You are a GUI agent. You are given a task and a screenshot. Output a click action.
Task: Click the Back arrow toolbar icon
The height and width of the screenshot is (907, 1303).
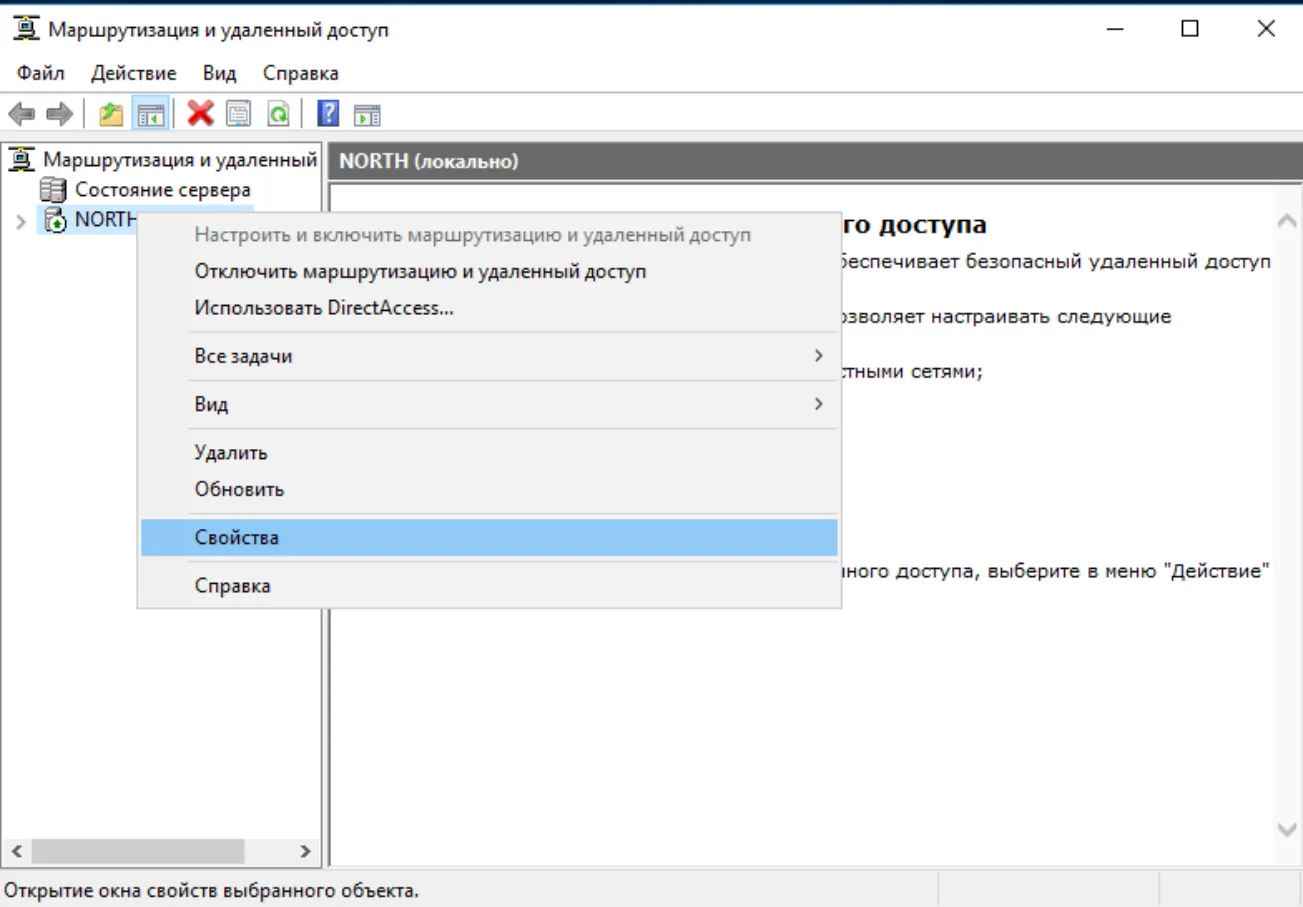(x=21, y=114)
